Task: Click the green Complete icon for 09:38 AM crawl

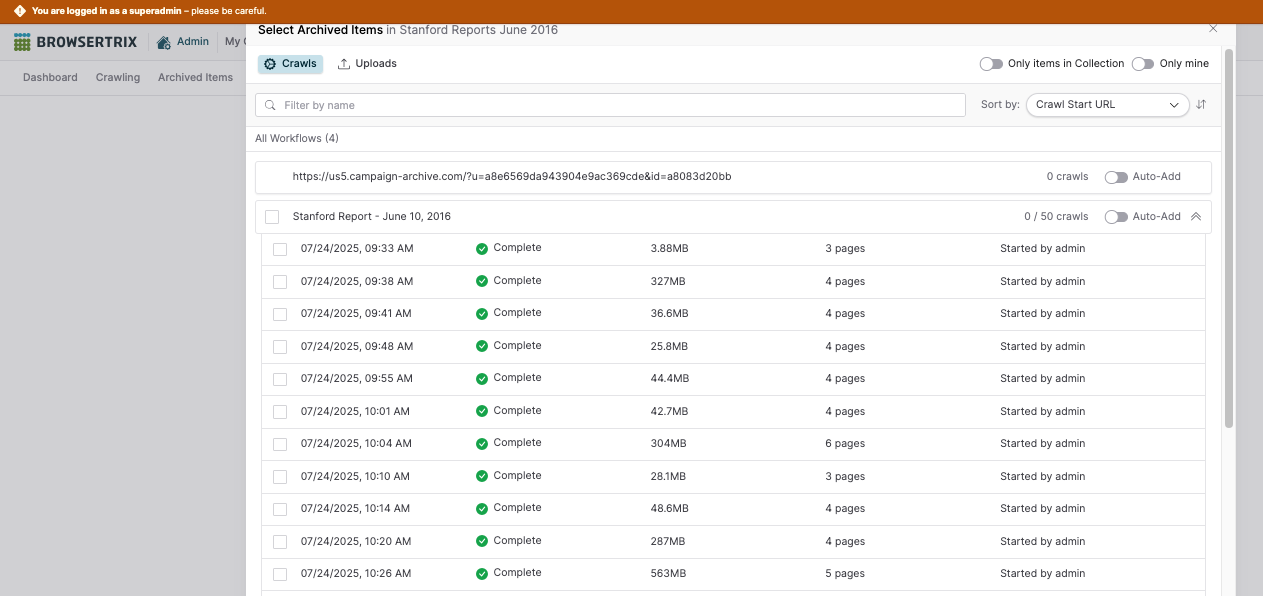Action: 482,281
